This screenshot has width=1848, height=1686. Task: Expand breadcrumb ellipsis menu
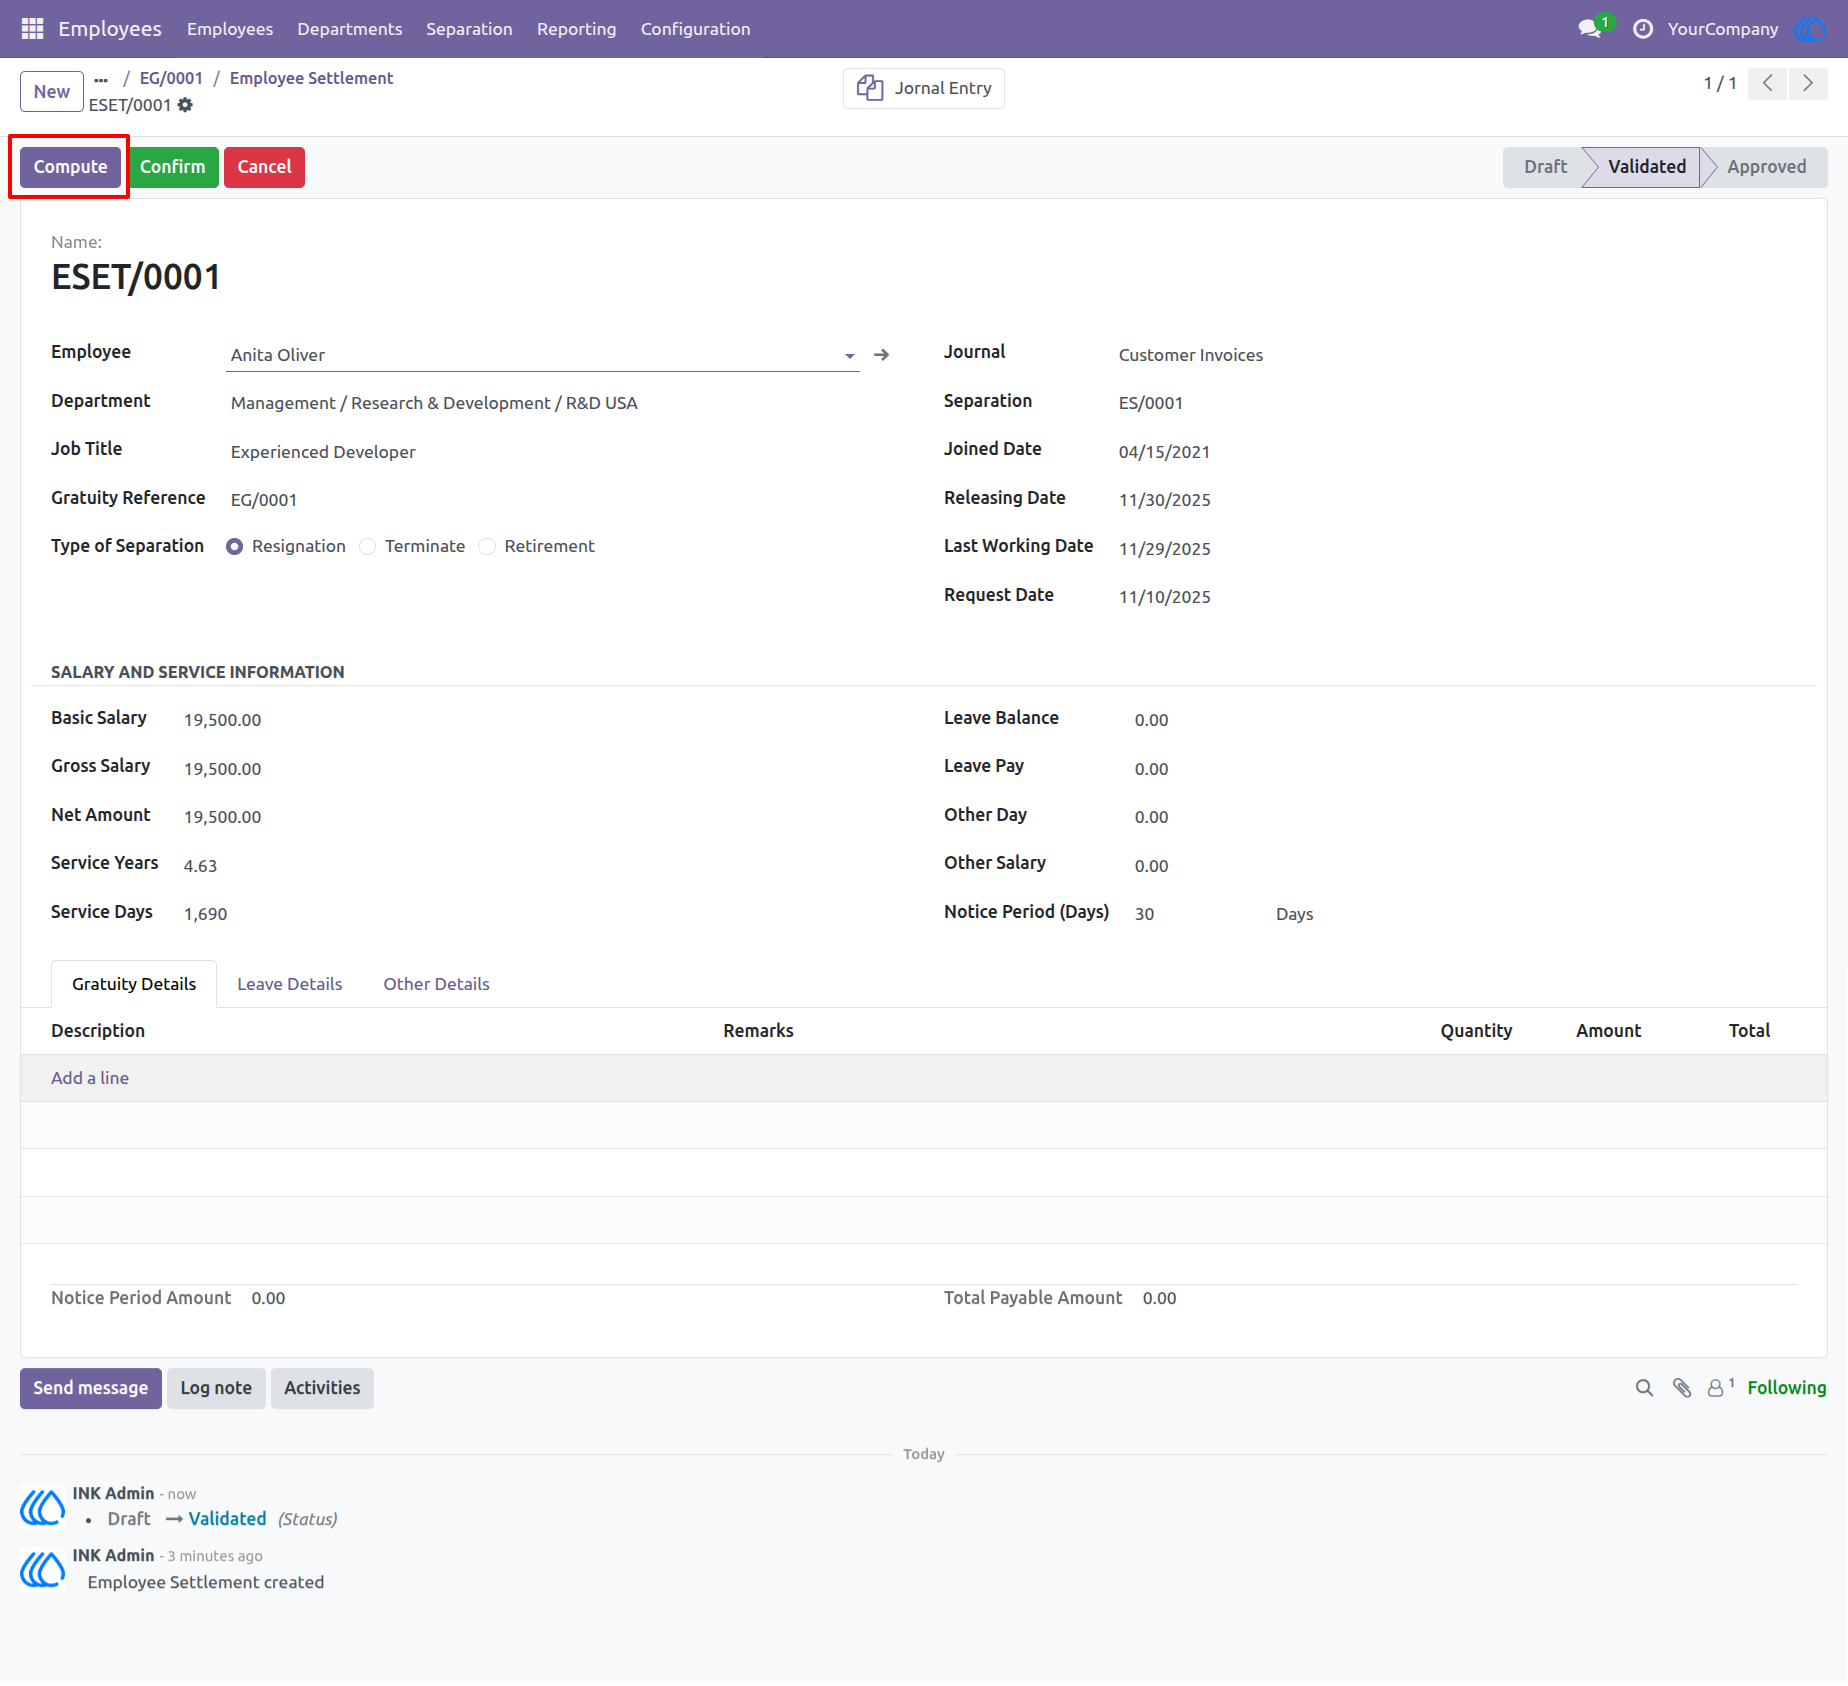click(101, 79)
